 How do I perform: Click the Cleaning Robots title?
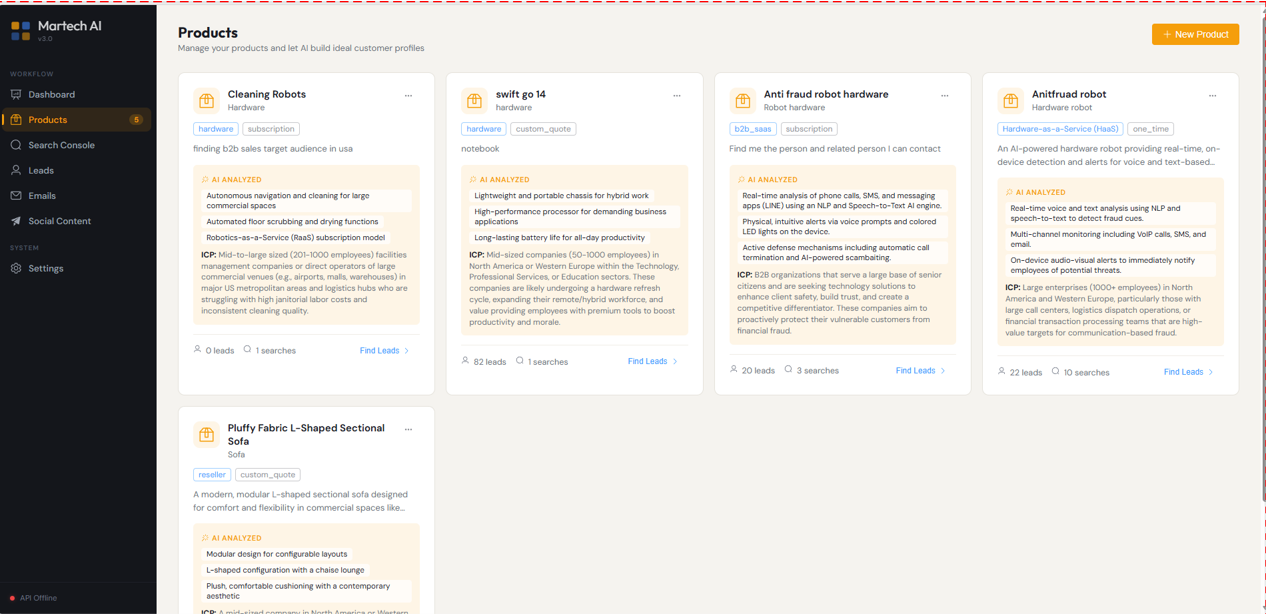267,94
